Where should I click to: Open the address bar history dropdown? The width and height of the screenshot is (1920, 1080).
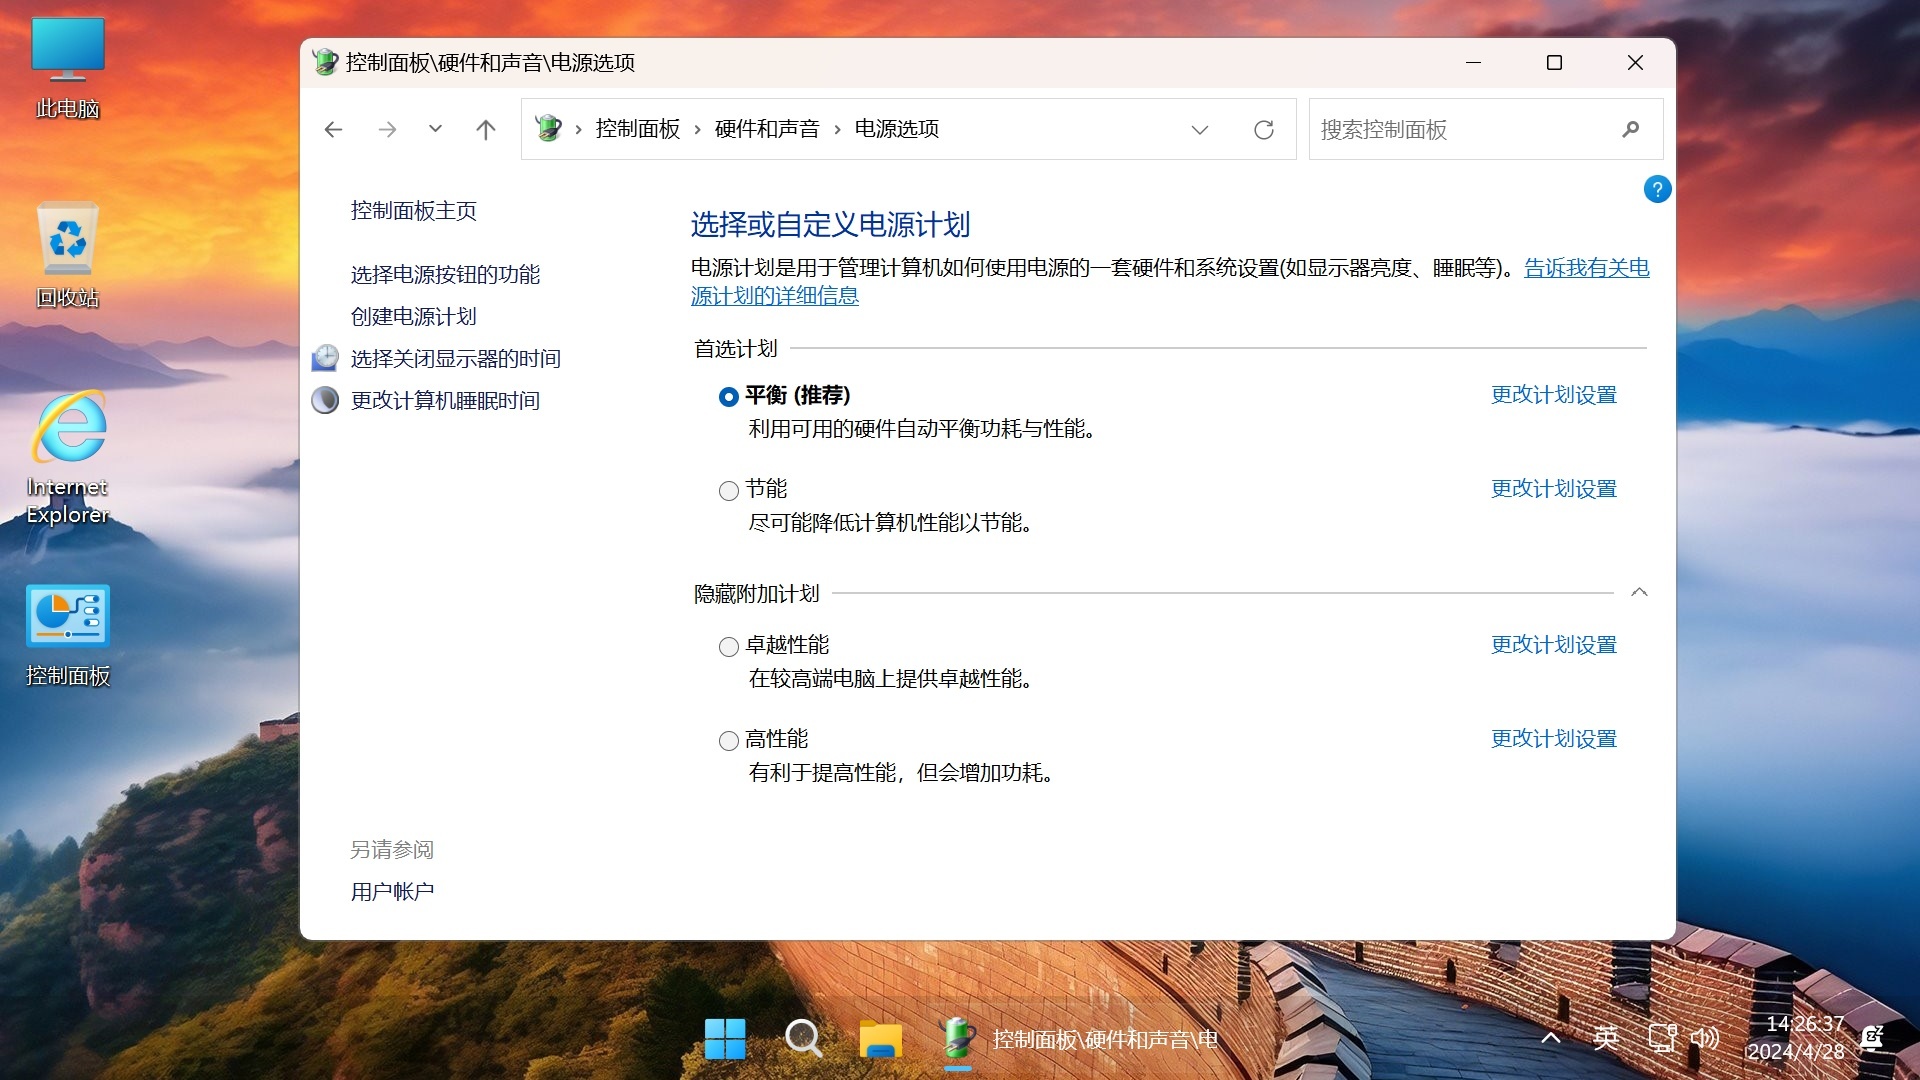point(1199,129)
